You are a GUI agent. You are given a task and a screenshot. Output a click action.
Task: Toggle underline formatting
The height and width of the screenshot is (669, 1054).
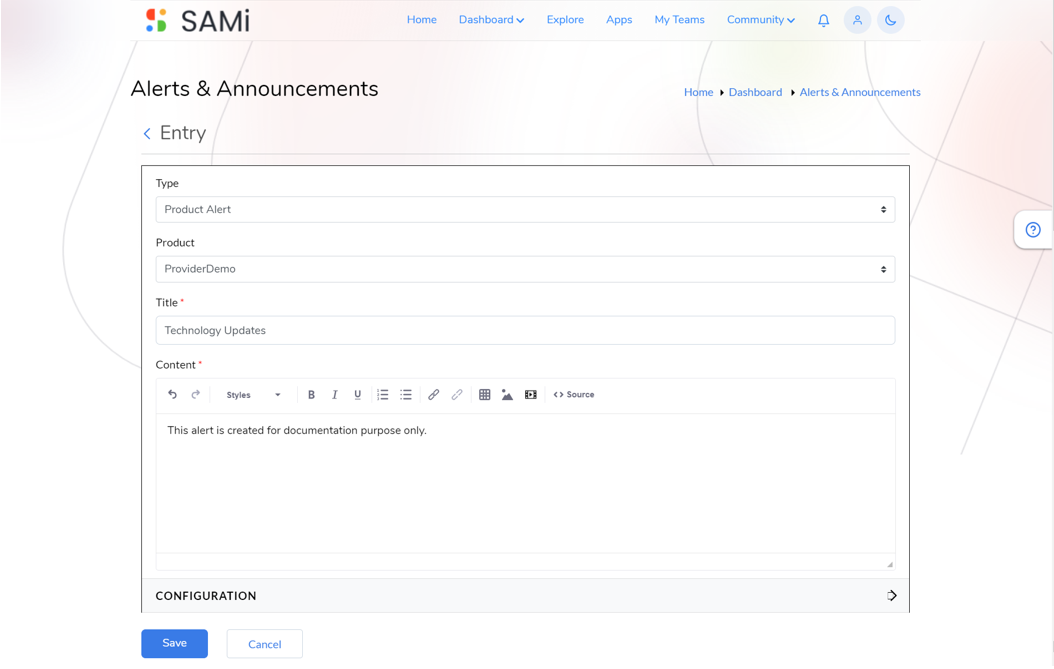coord(358,395)
